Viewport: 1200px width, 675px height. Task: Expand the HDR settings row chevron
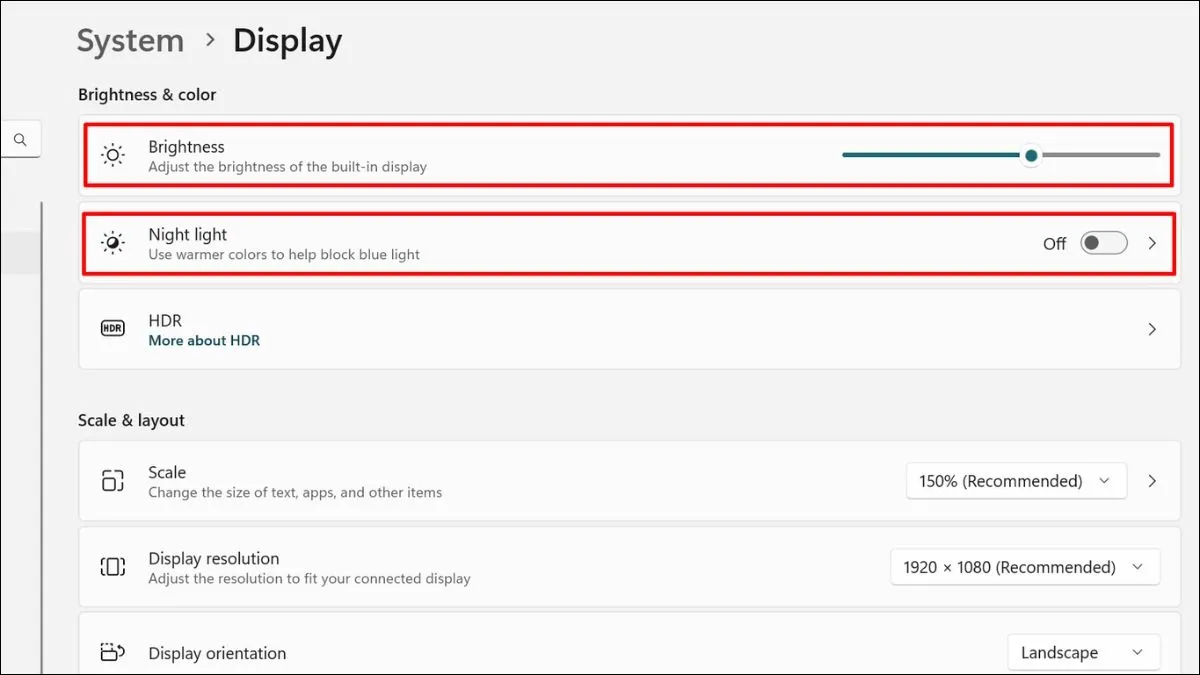tap(1152, 327)
